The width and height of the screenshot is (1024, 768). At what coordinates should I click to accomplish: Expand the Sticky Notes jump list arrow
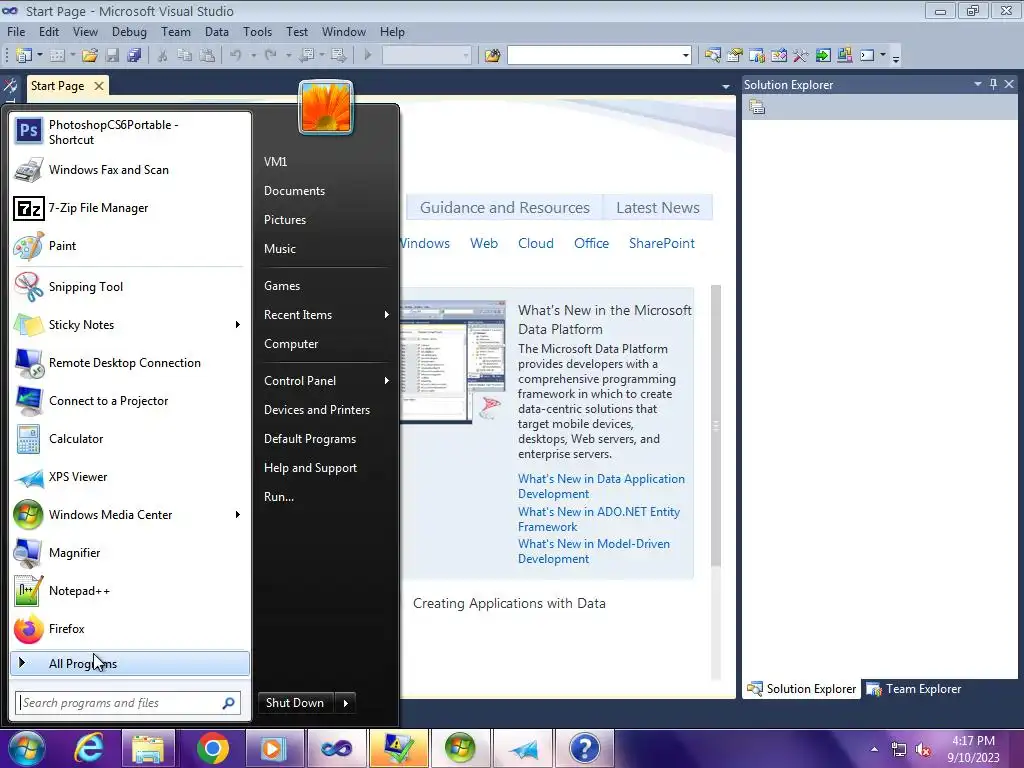pyautogui.click(x=238, y=325)
